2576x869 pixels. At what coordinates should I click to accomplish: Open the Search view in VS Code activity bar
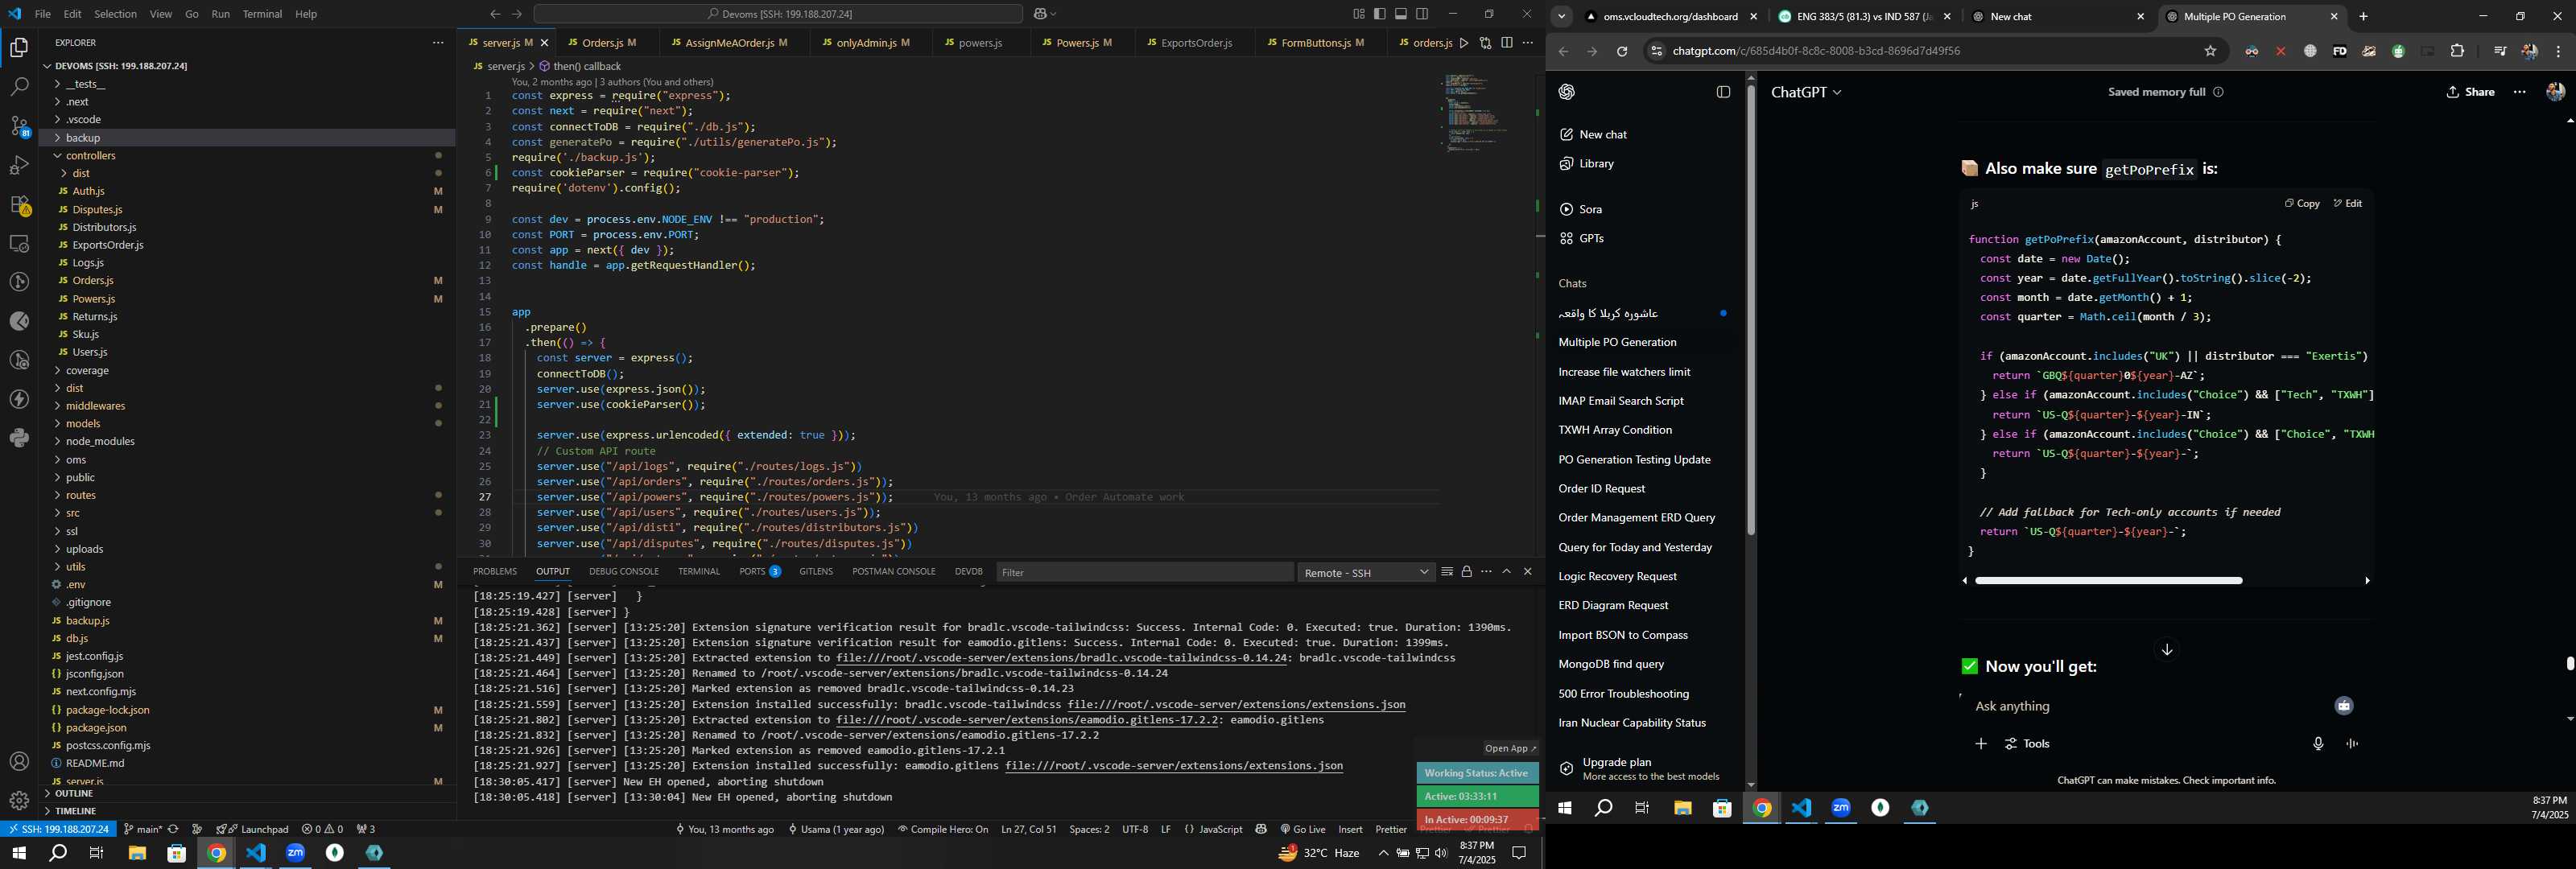click(19, 87)
